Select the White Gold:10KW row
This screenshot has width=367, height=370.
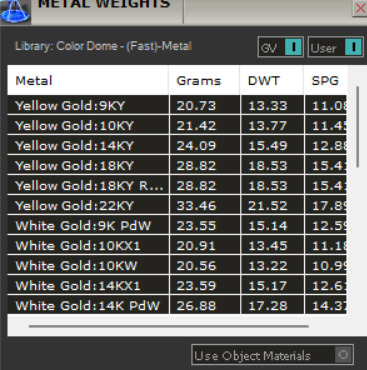(177, 265)
